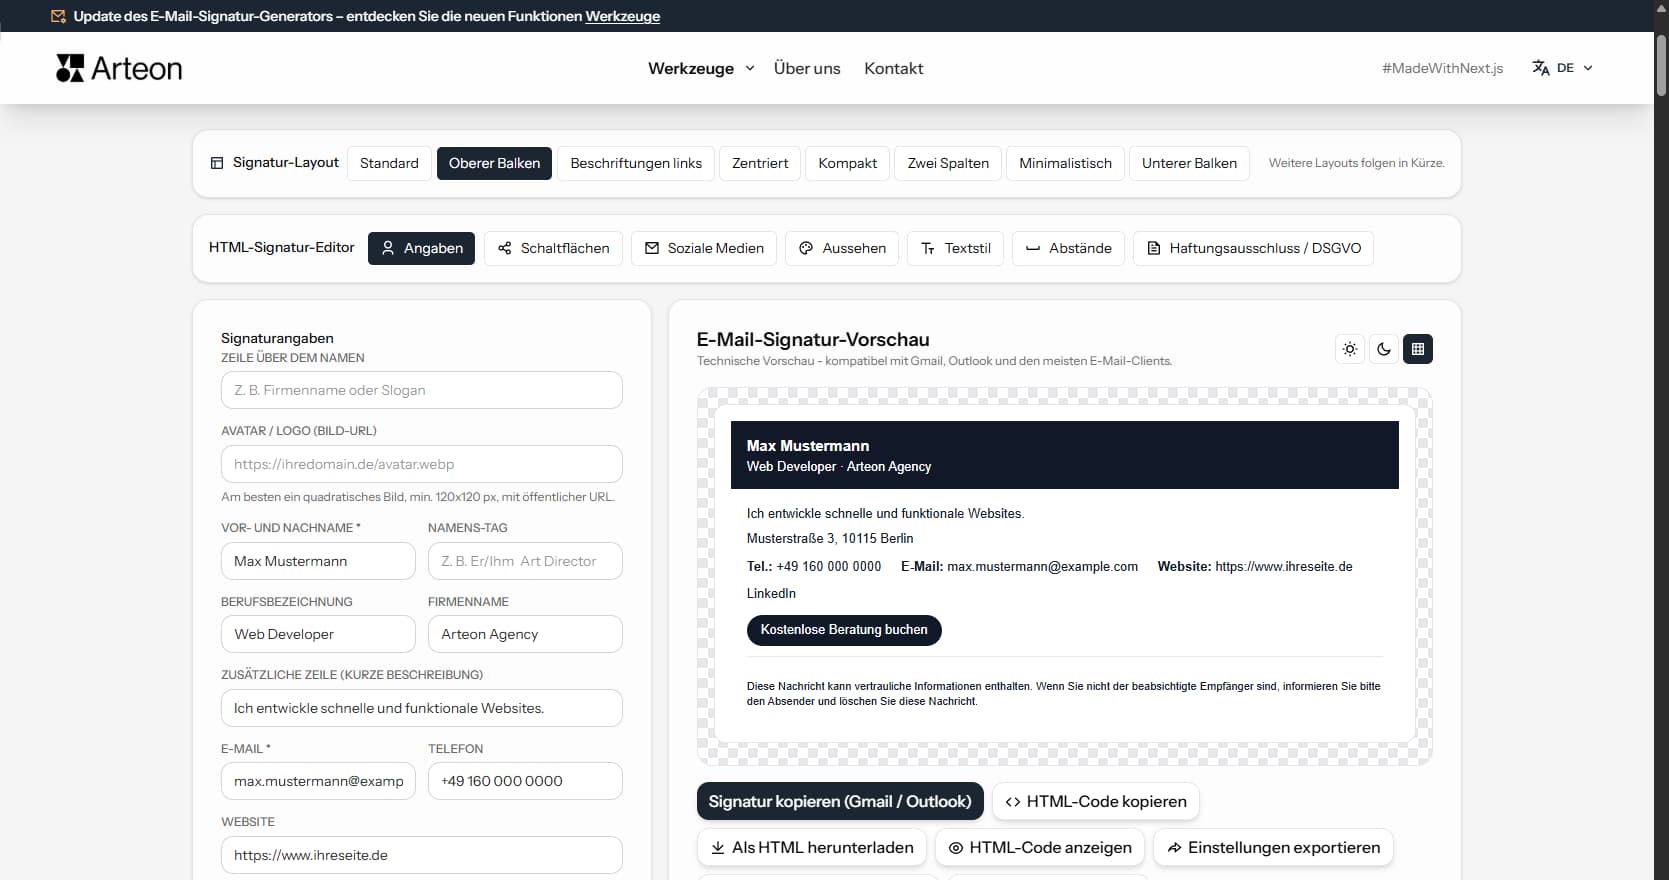1669x880 pixels.
Task: Select the Standard layout
Action: pyautogui.click(x=389, y=163)
